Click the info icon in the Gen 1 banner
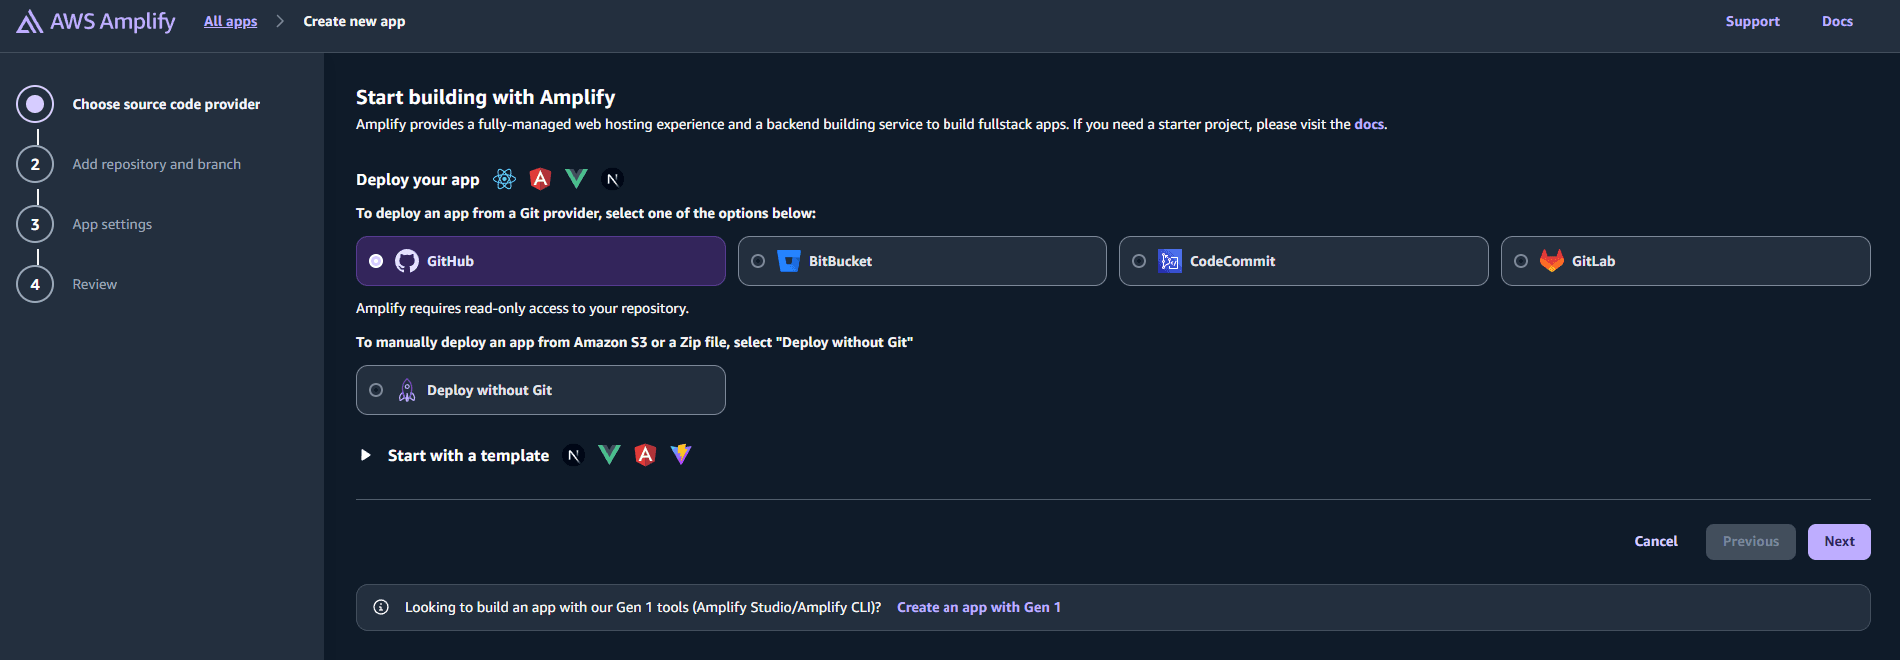The width and height of the screenshot is (1900, 660). tap(381, 607)
